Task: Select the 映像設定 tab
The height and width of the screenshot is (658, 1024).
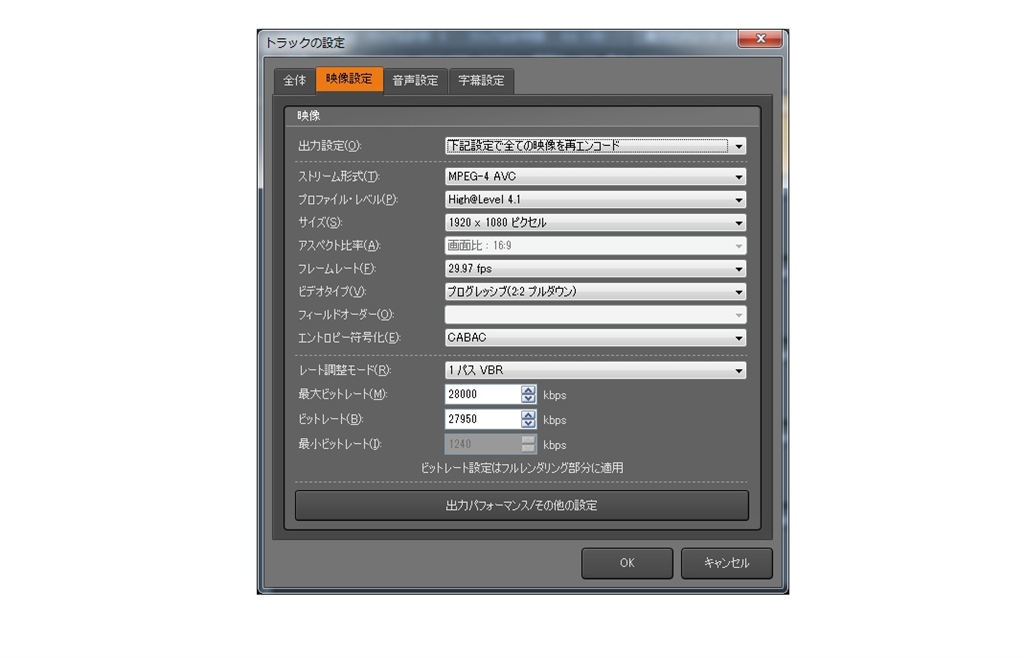Action: (x=349, y=79)
